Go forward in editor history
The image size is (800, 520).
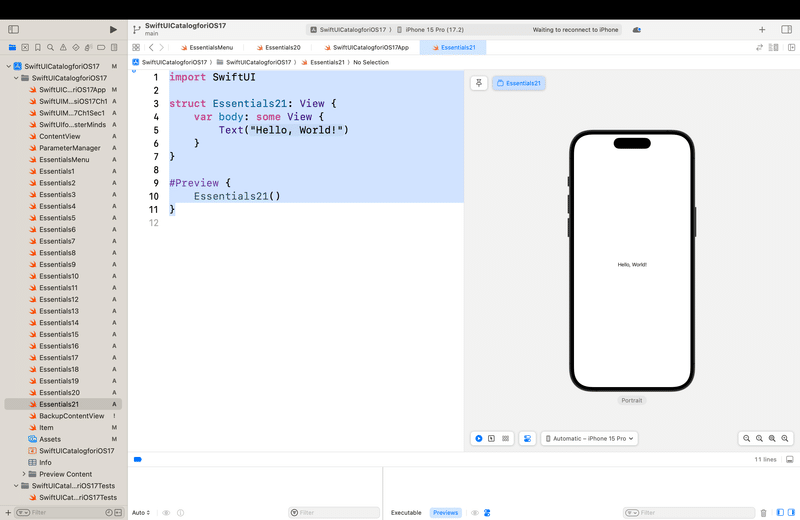pyautogui.click(x=162, y=47)
